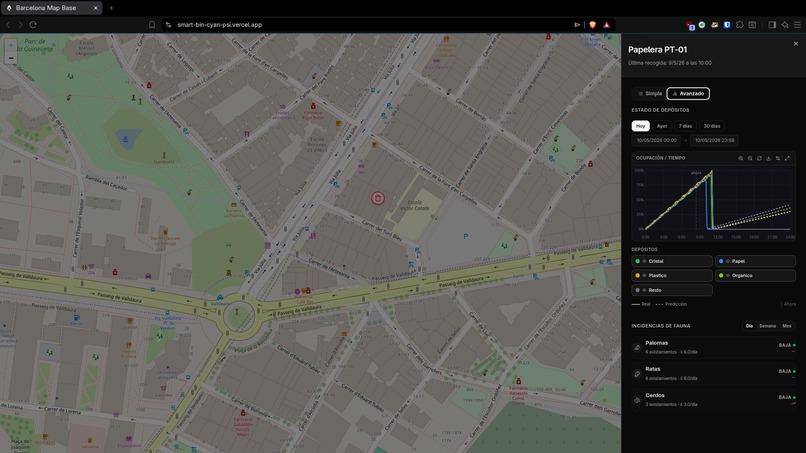Close the Papelera PT-01 side panel
The width and height of the screenshot is (806, 453).
796,44
